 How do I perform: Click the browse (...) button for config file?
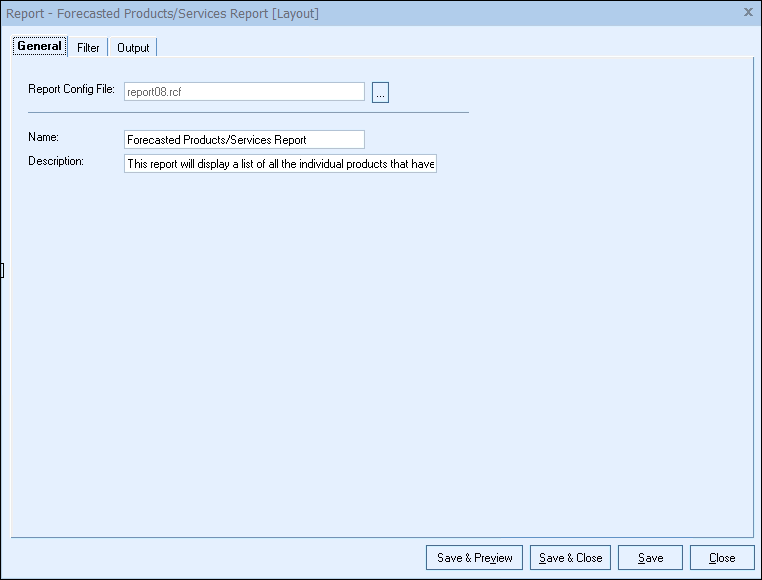(380, 92)
